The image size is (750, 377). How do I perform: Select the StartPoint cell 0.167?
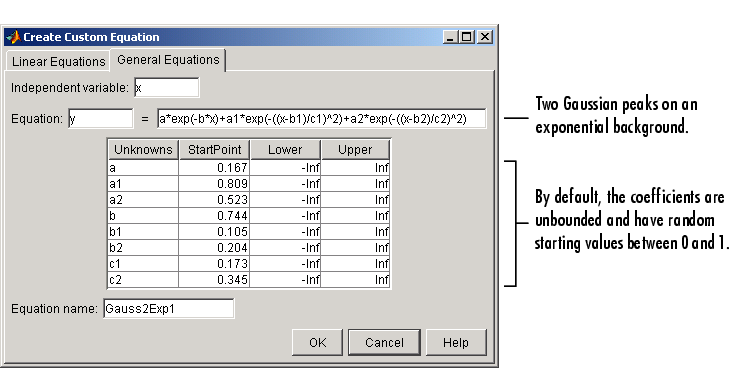point(214,167)
